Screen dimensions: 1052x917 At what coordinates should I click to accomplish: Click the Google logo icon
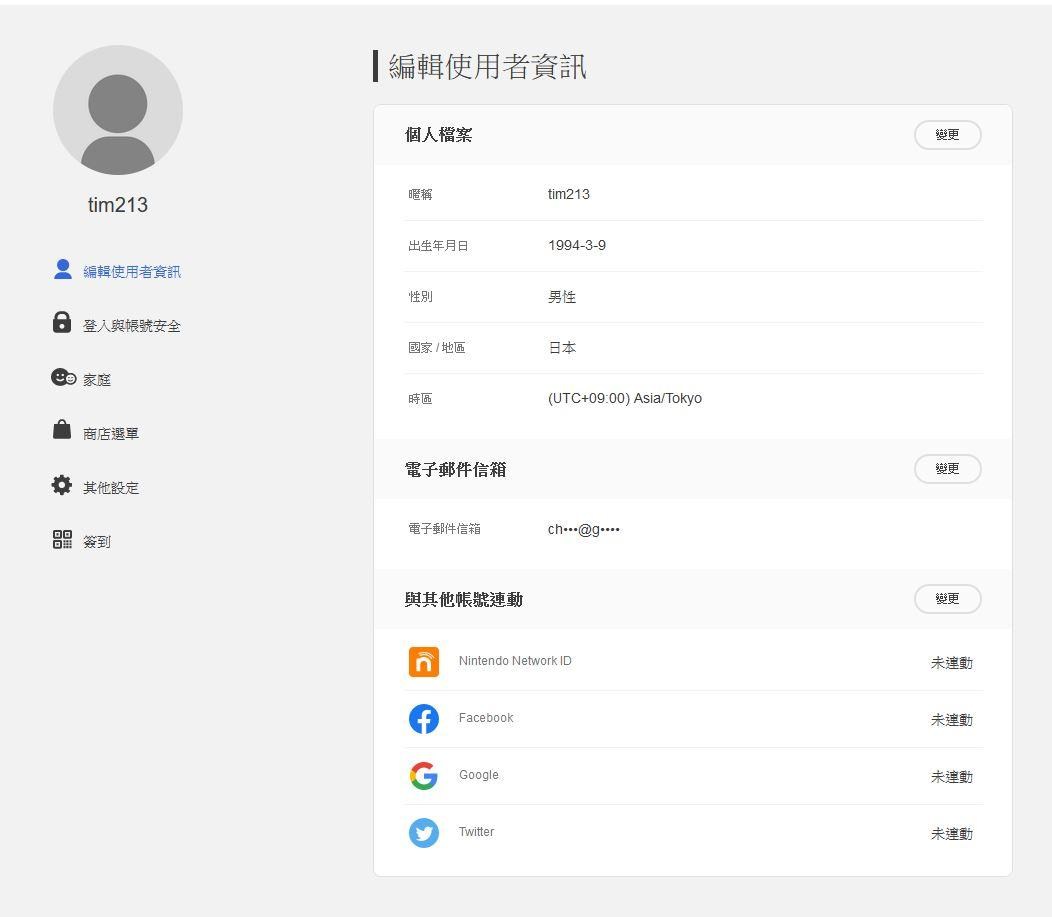424,776
